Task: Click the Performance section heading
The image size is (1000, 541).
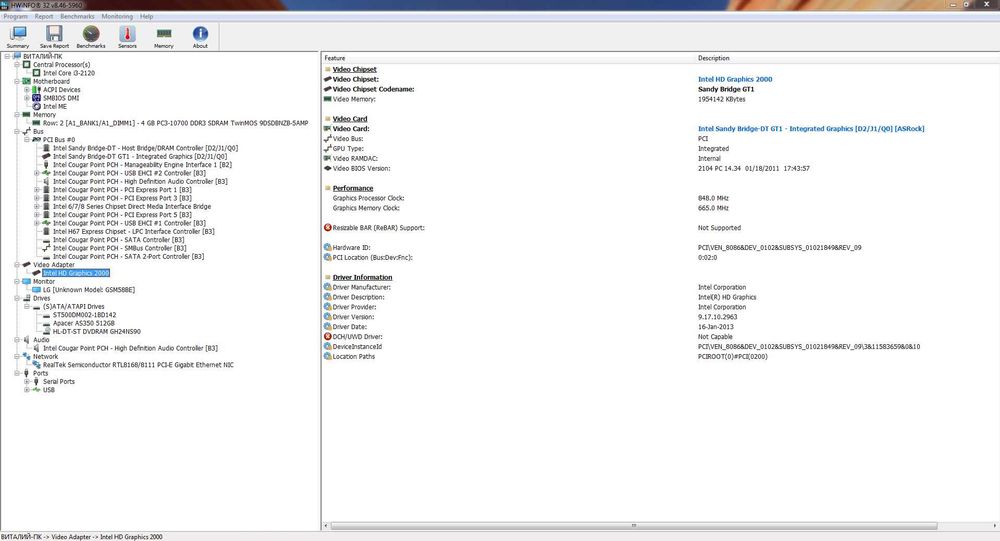Action: [353, 188]
